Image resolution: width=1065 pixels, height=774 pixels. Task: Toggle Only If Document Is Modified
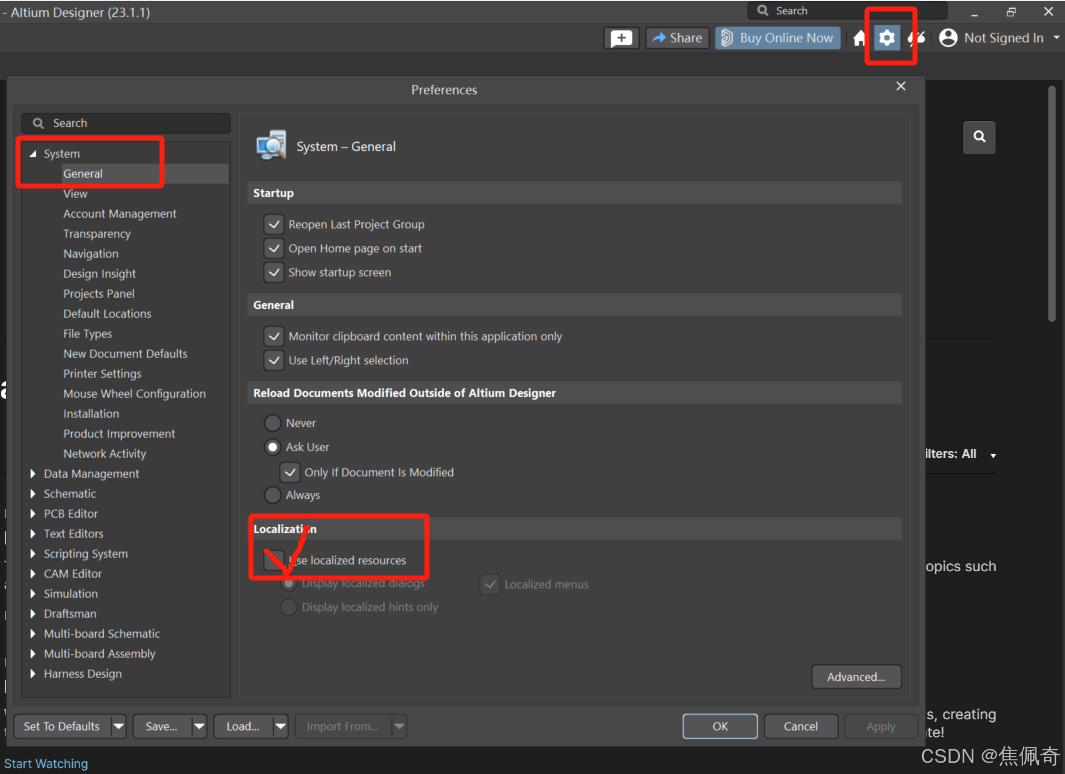click(x=290, y=472)
